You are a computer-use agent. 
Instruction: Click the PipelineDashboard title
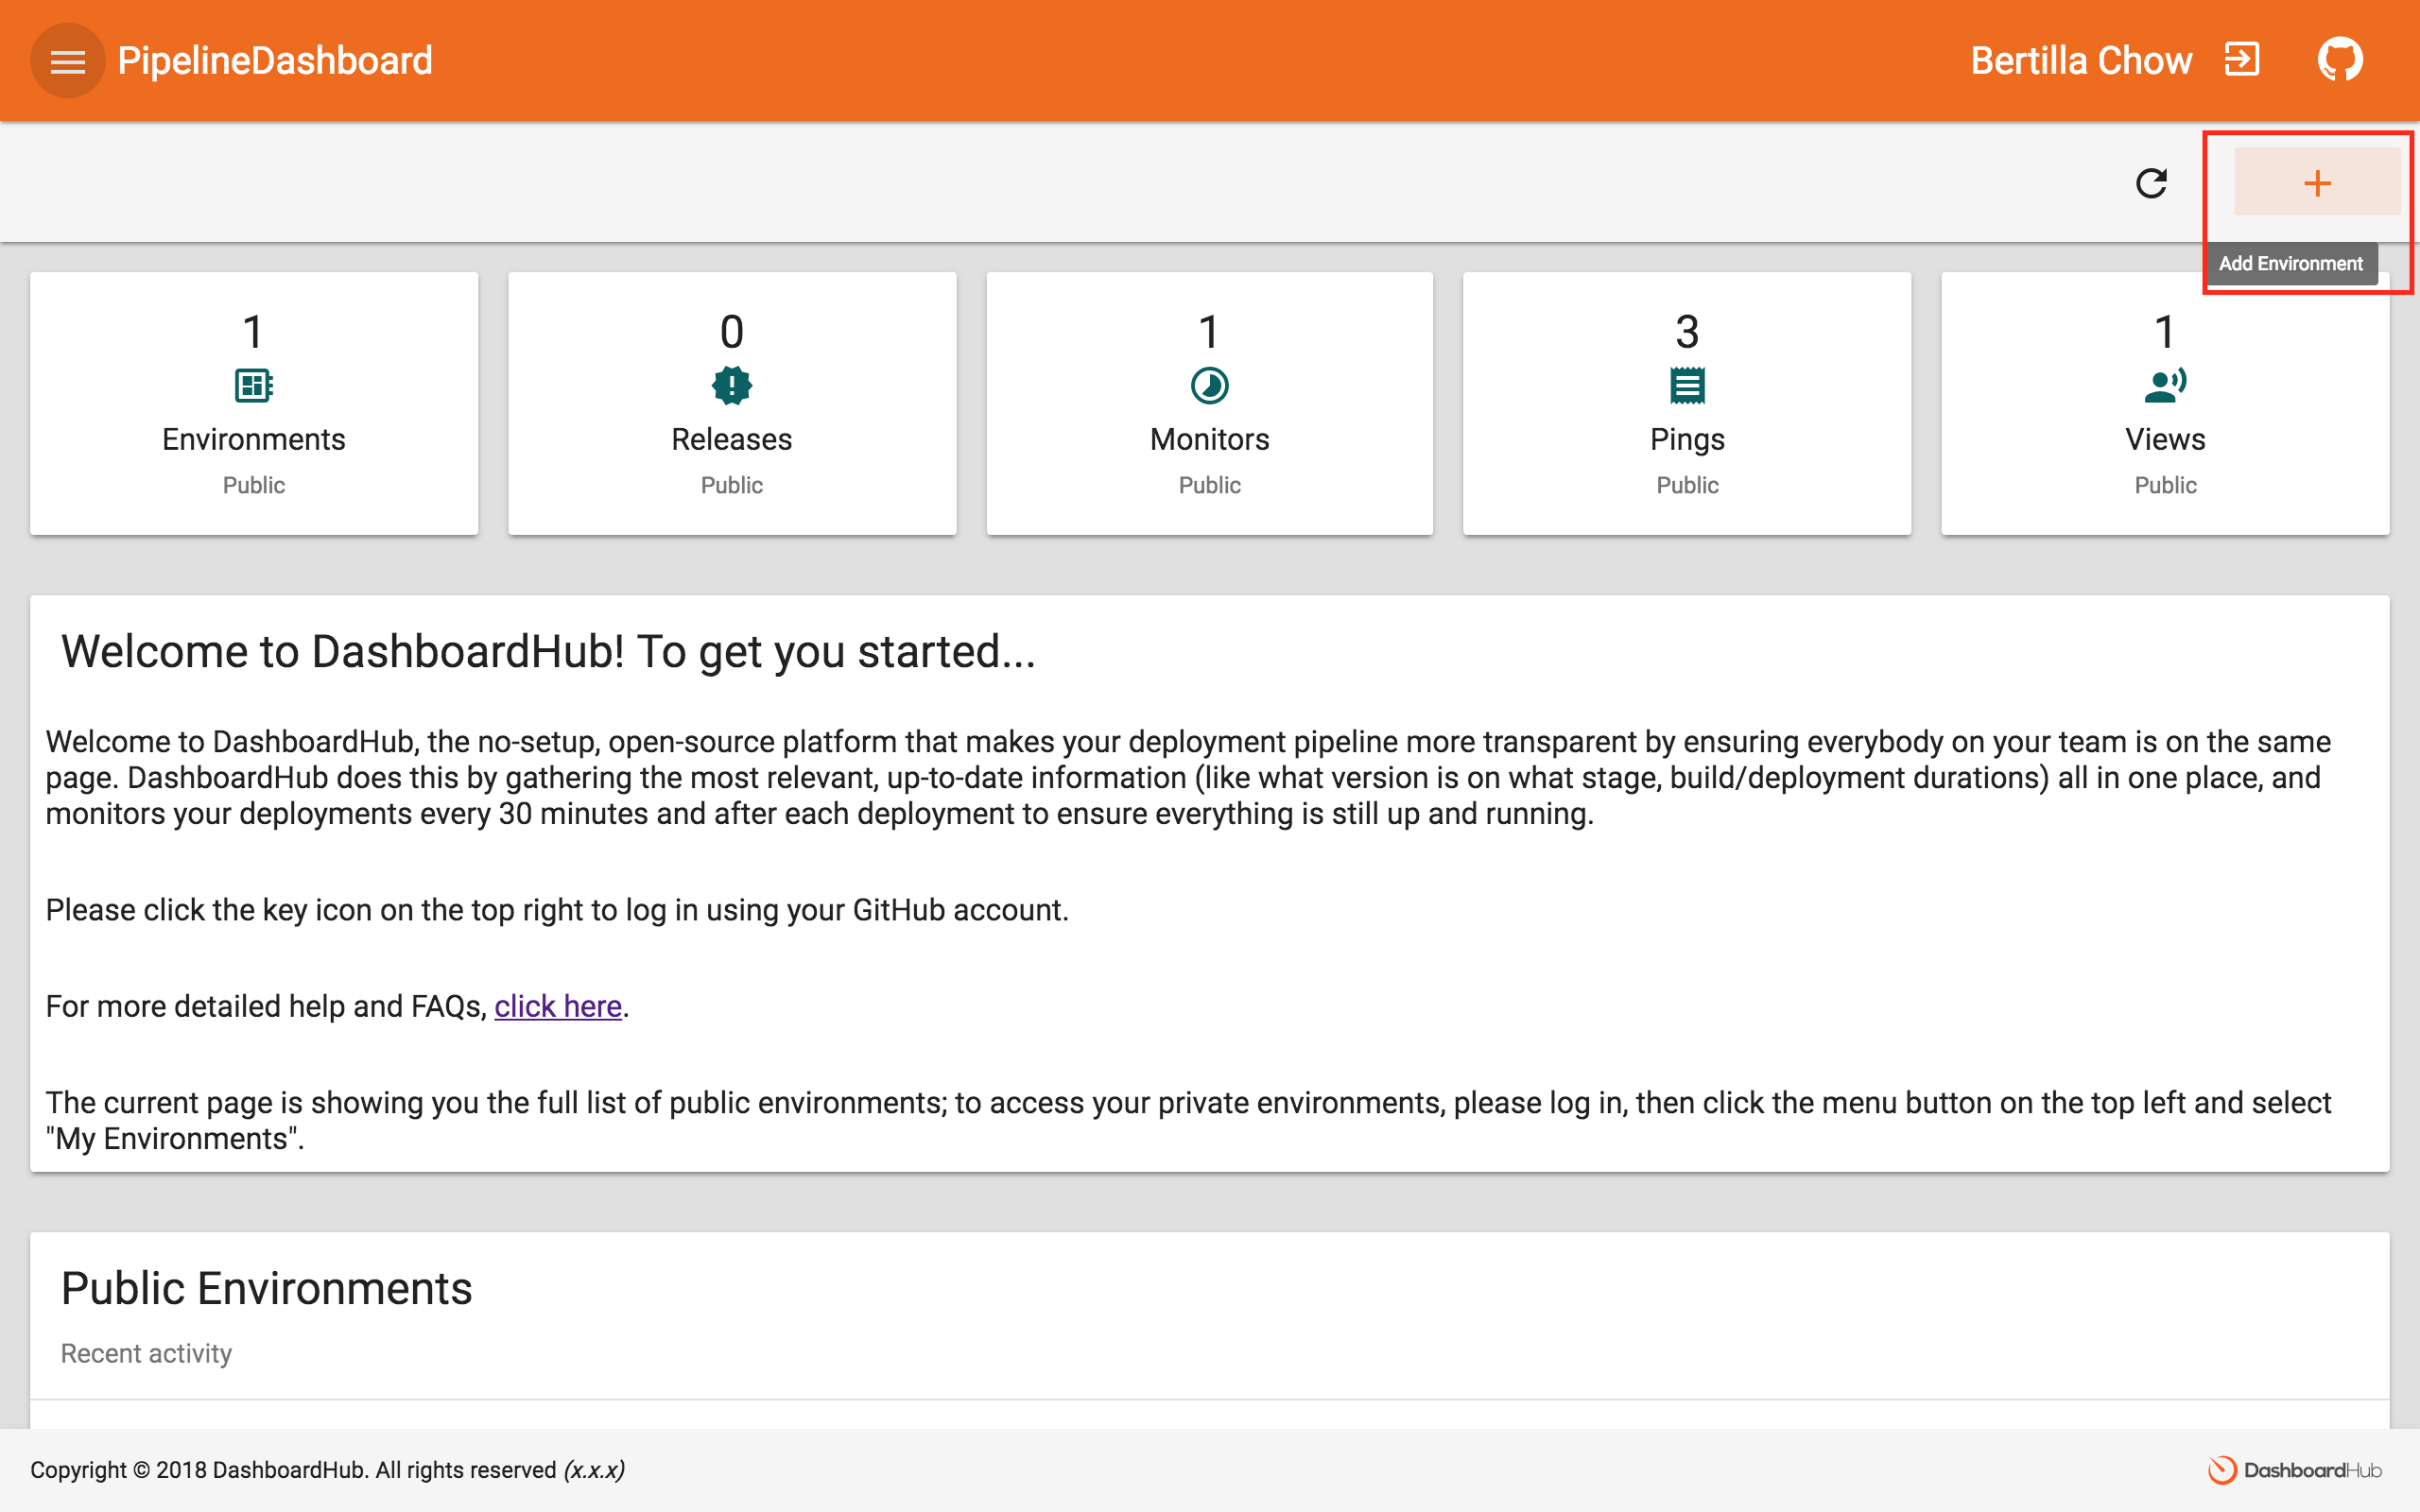coord(275,61)
